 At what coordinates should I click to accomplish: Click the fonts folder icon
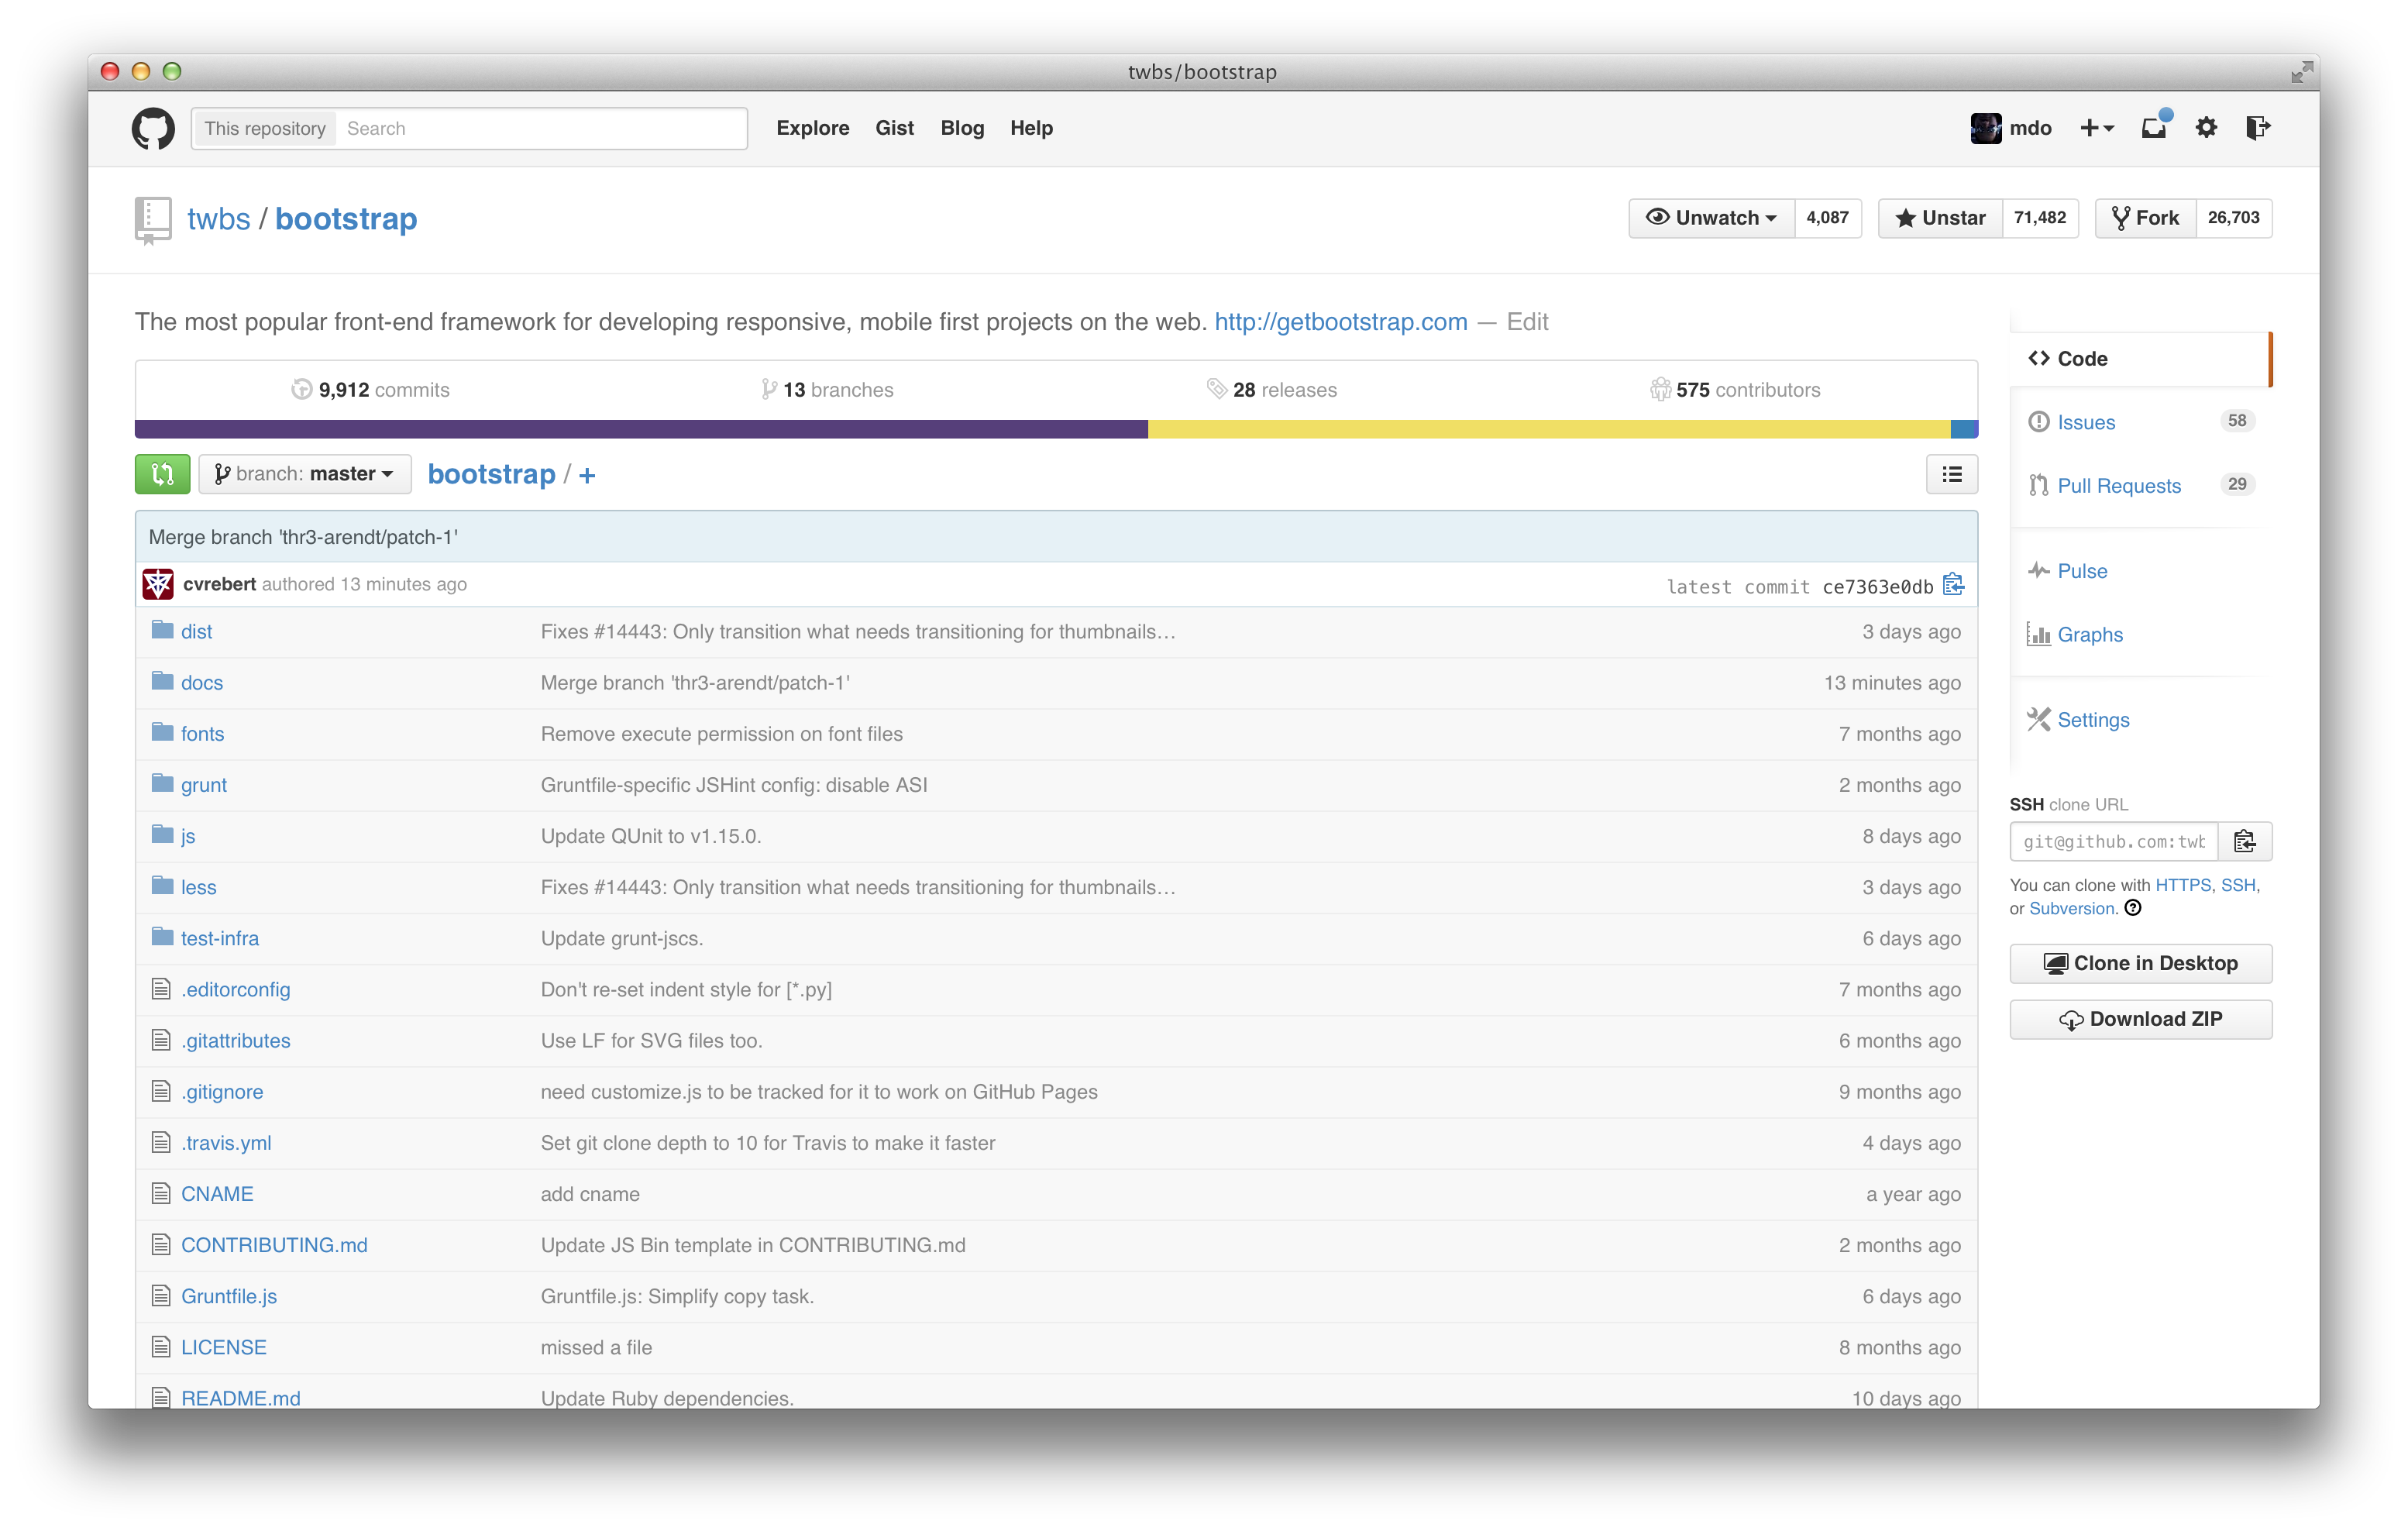pyautogui.click(x=162, y=732)
